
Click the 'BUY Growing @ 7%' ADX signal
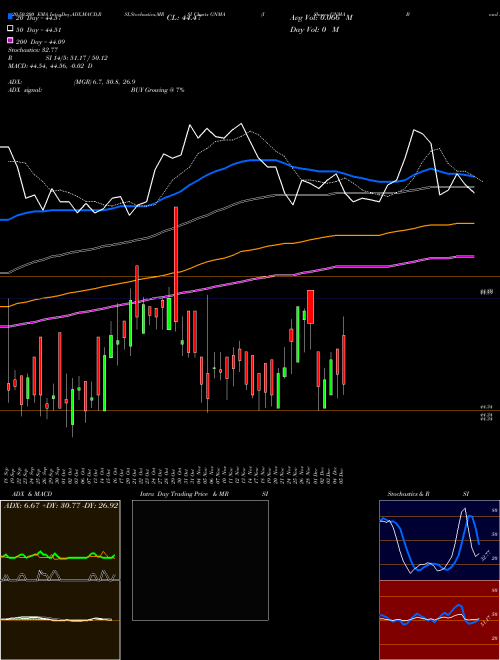click(x=157, y=90)
